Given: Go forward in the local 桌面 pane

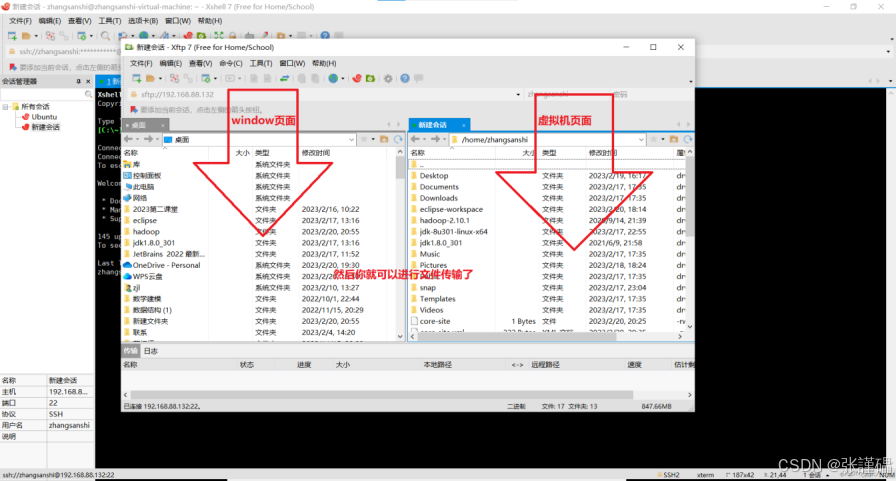Looking at the screenshot, I should pyautogui.click(x=149, y=139).
